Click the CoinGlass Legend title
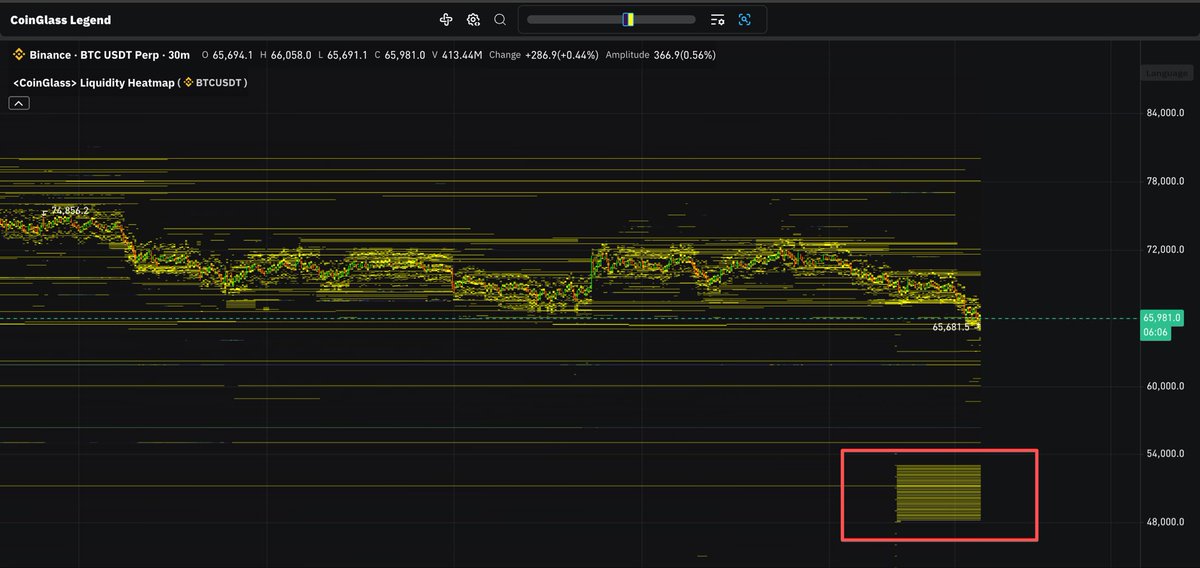This screenshot has height=568, width=1200. 62,20
